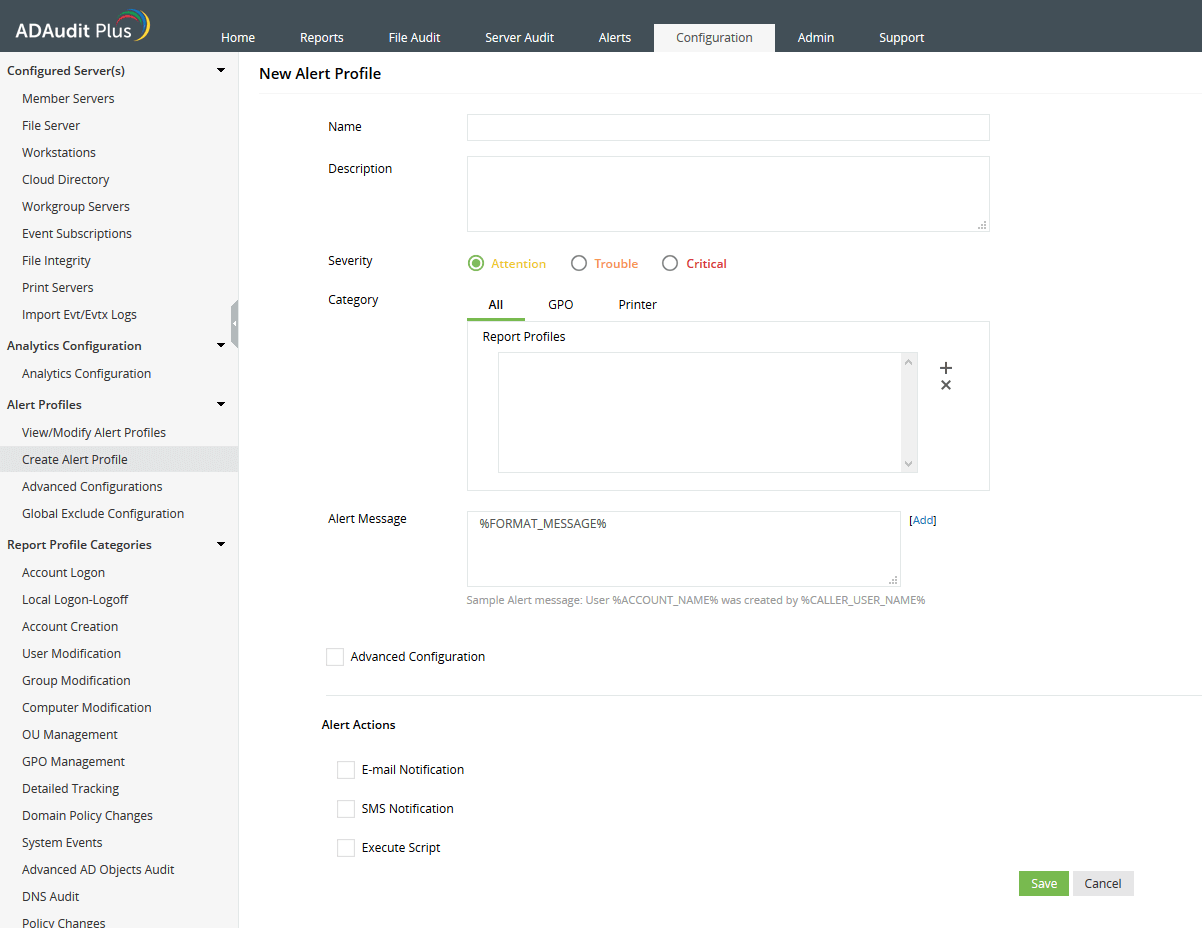Collapse Alert Profiles section arrow

(x=221, y=405)
